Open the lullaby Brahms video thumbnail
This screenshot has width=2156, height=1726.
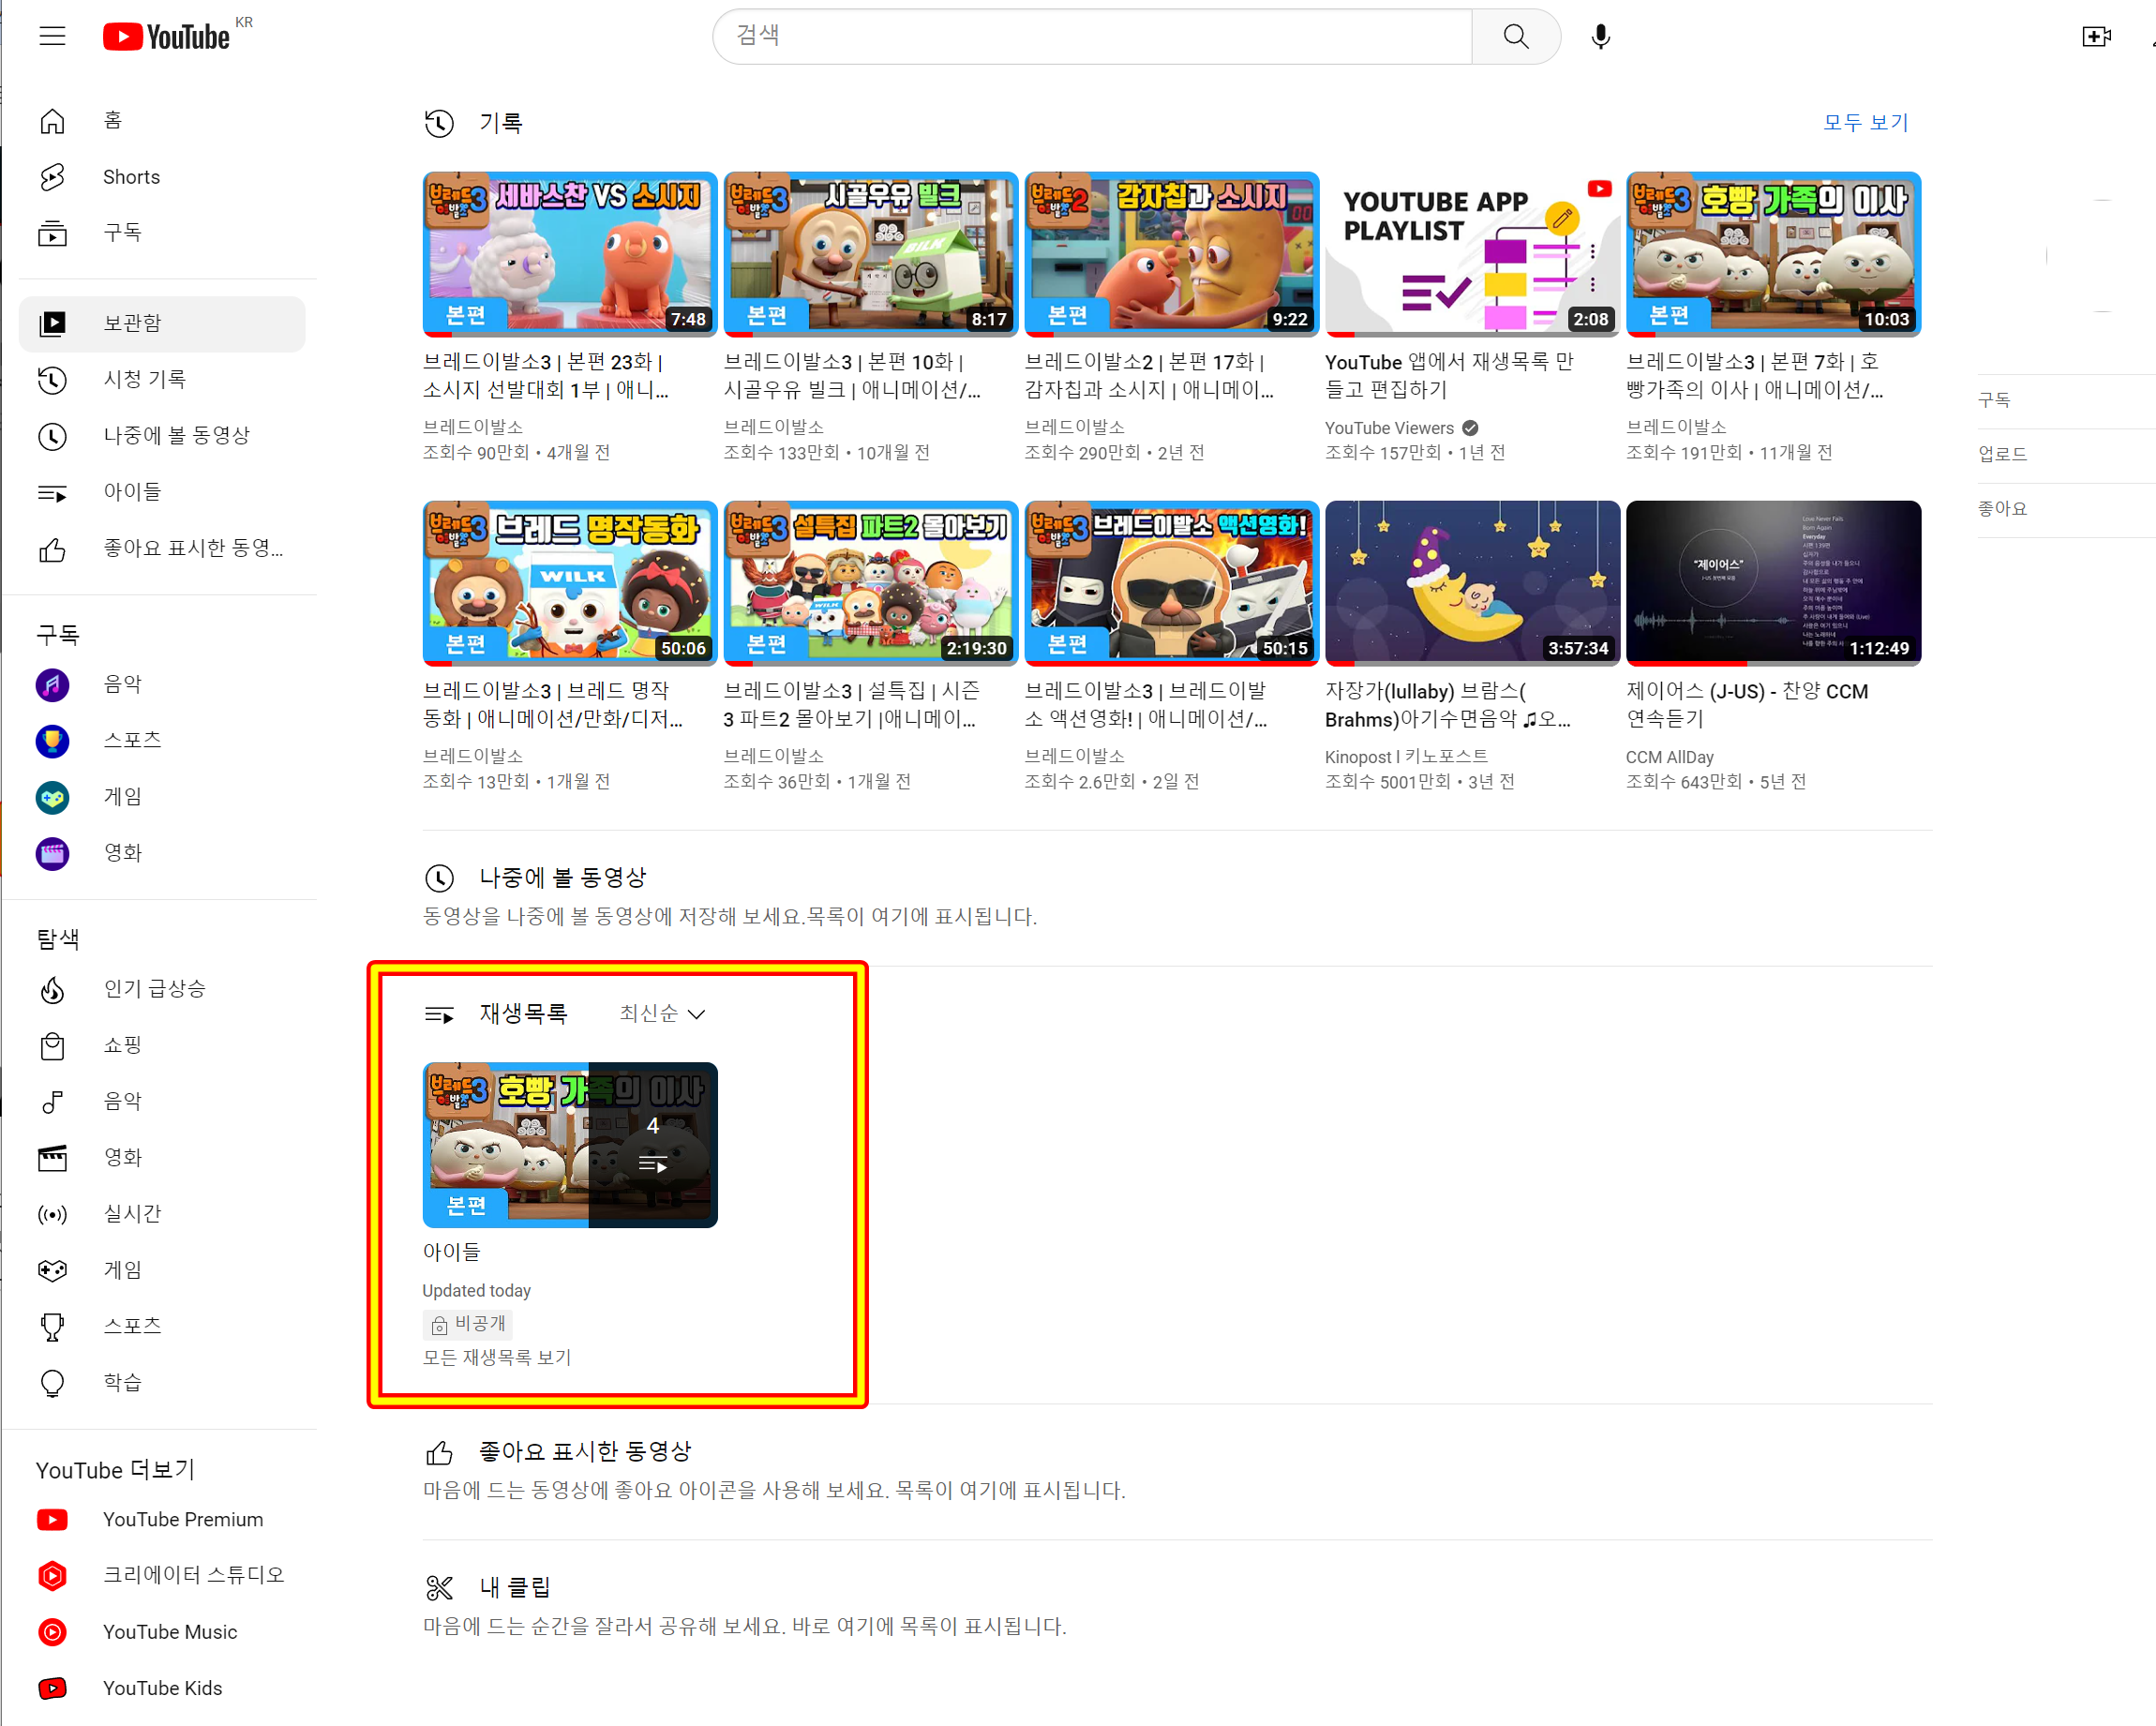[1471, 583]
